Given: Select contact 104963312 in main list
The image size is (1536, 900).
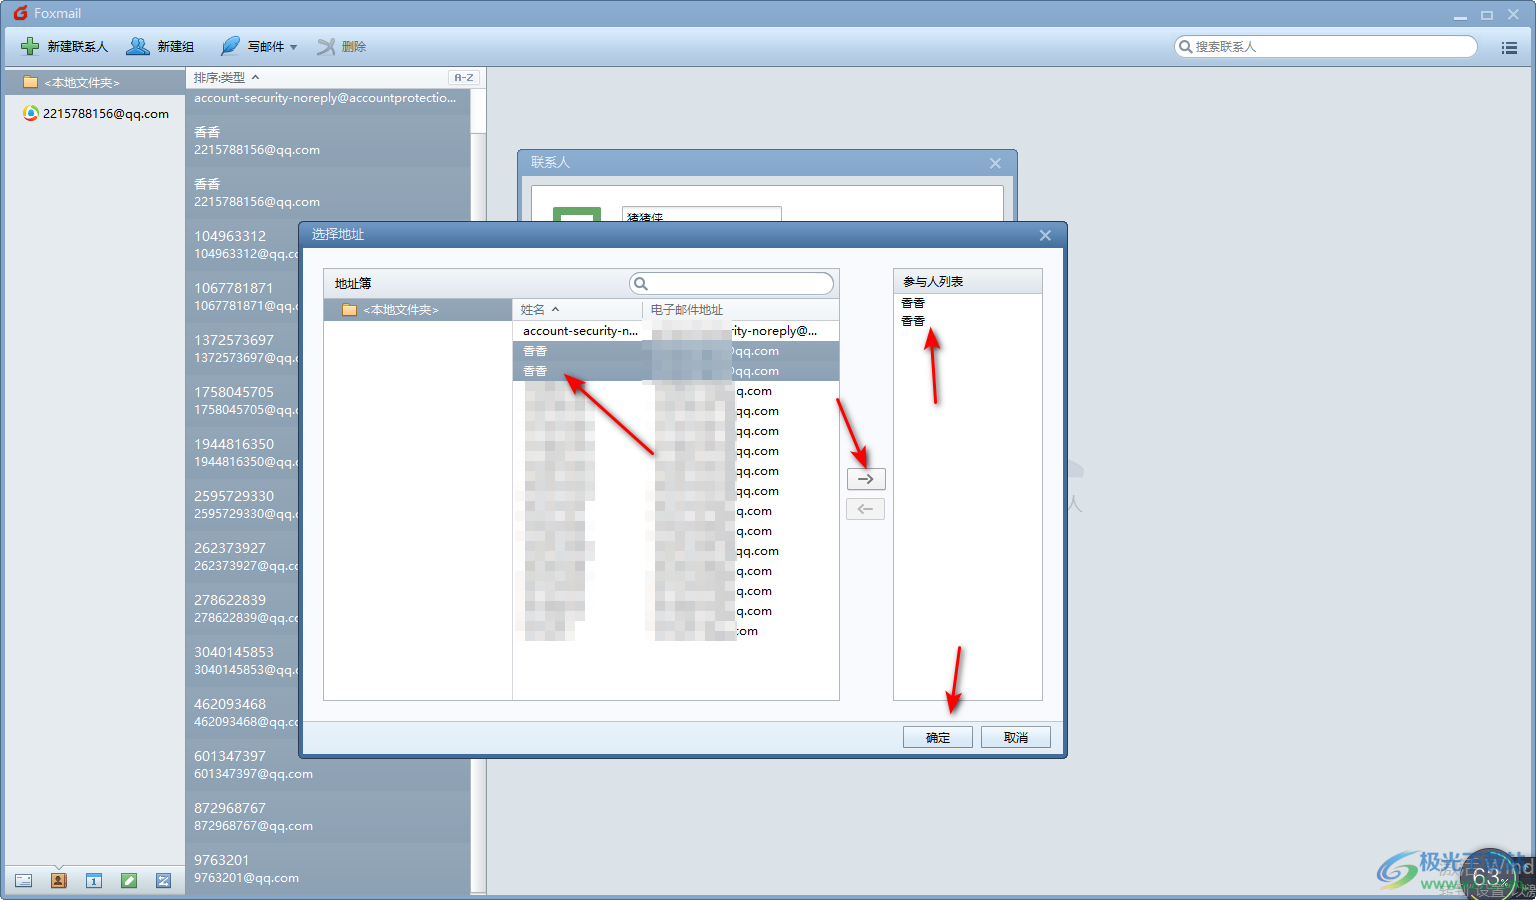Looking at the screenshot, I should click(x=242, y=244).
